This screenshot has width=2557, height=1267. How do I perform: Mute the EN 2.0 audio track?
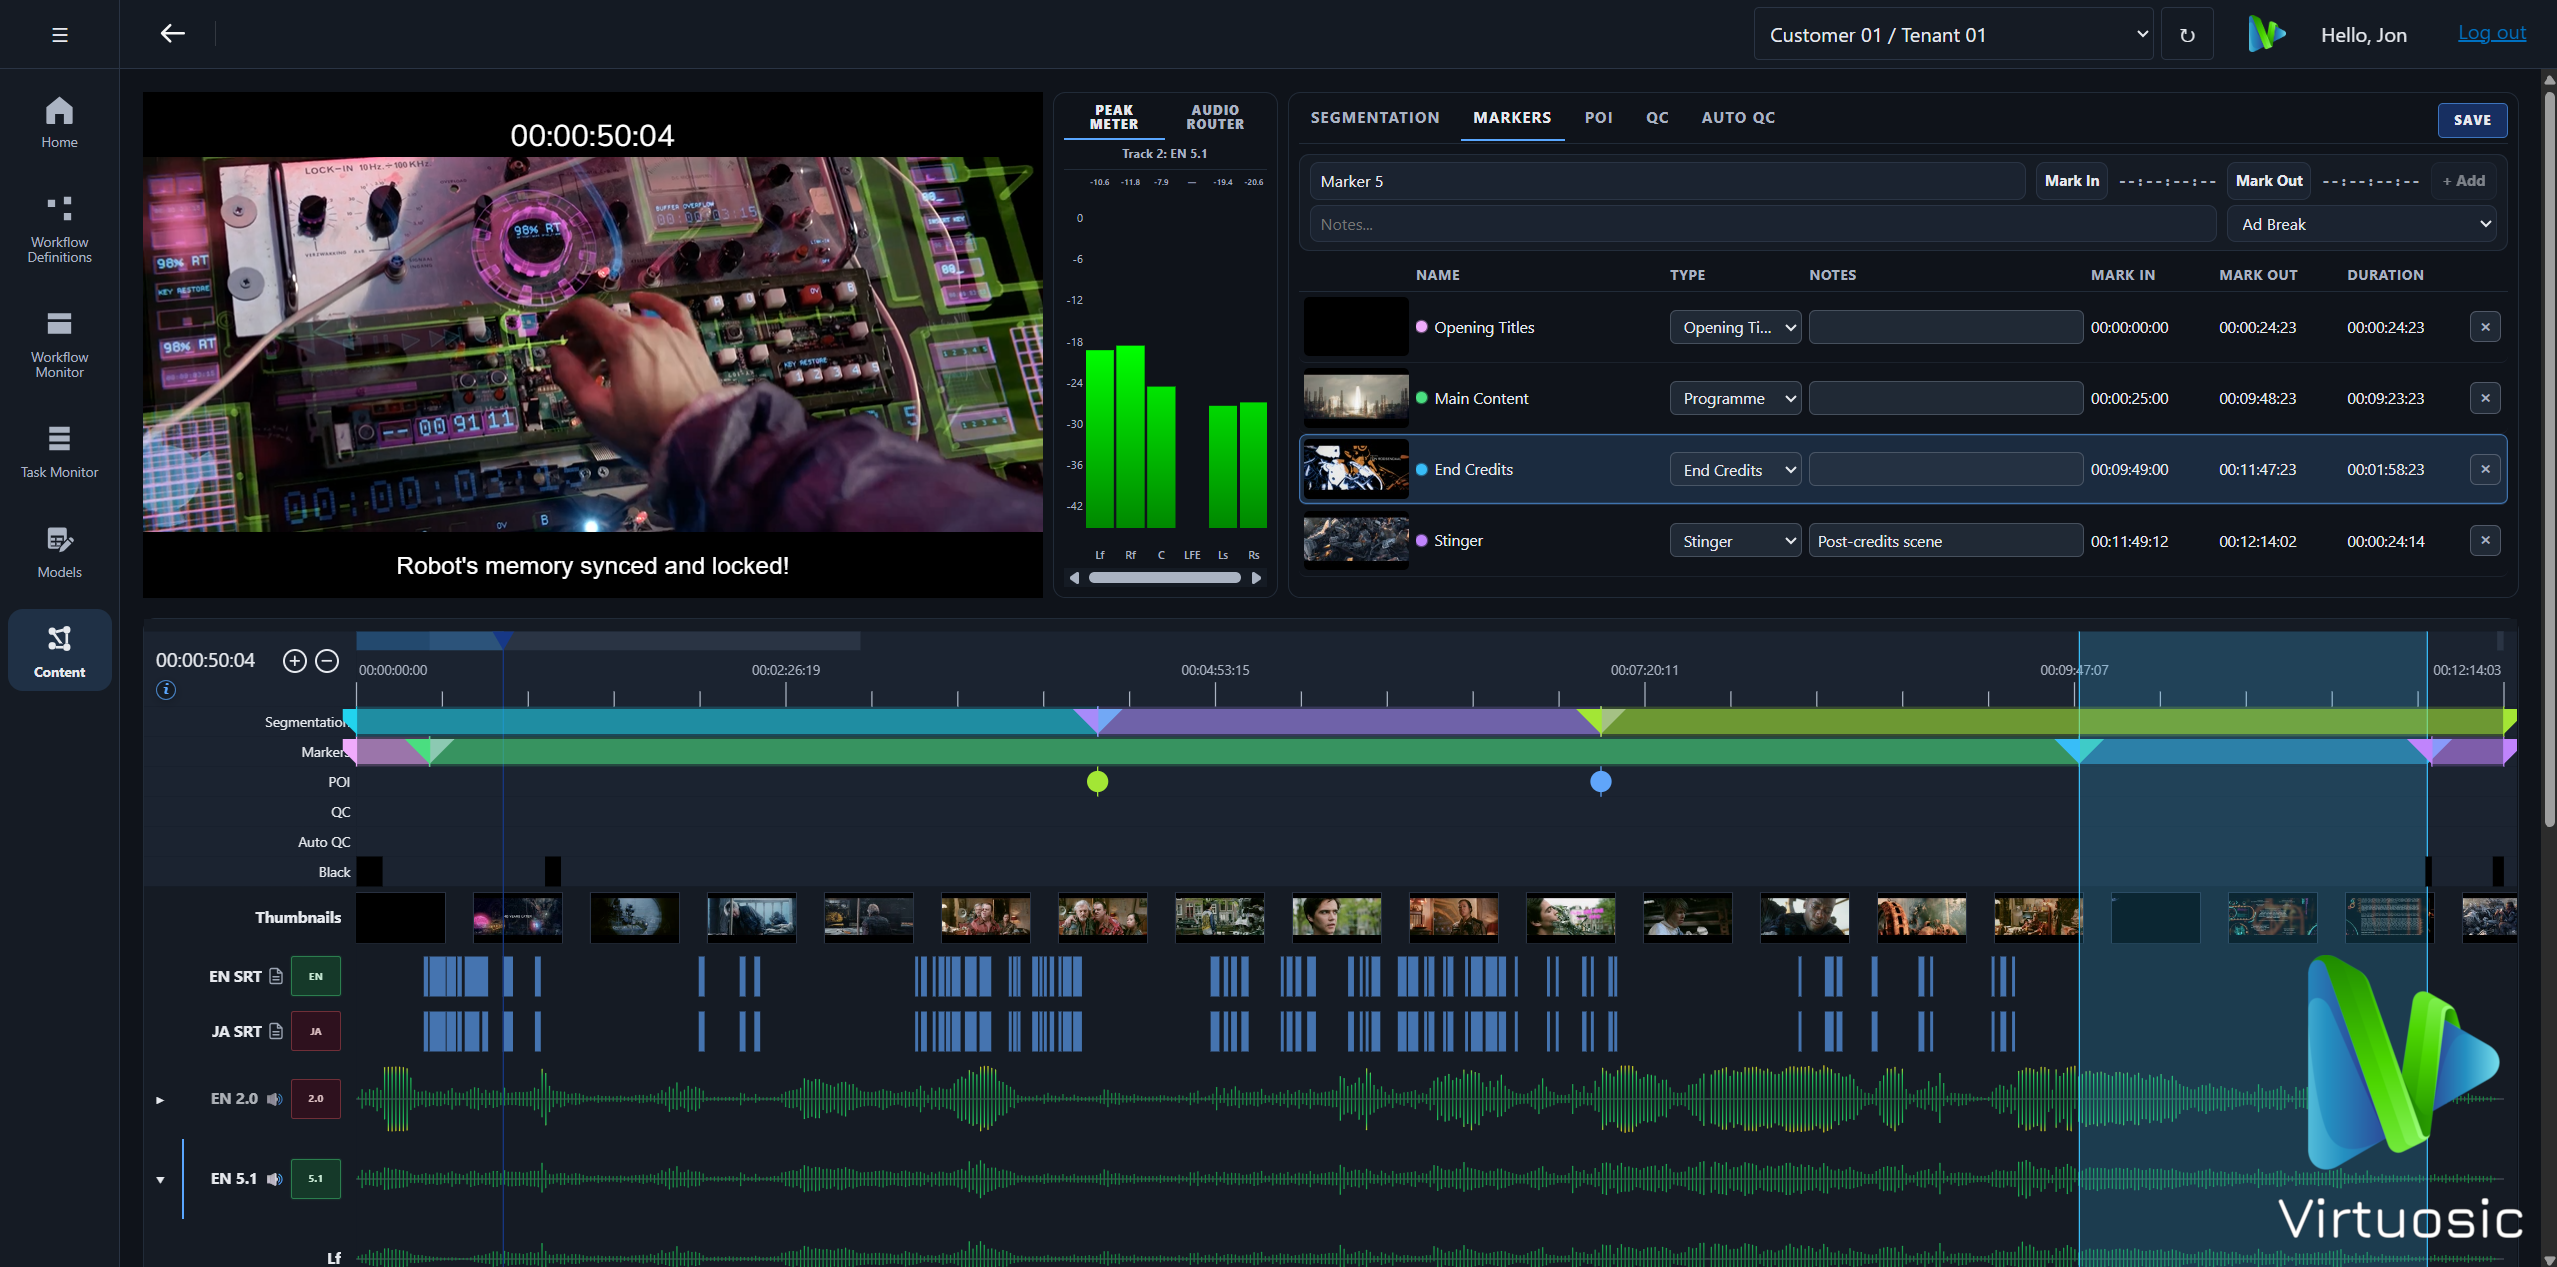pyautogui.click(x=274, y=1099)
